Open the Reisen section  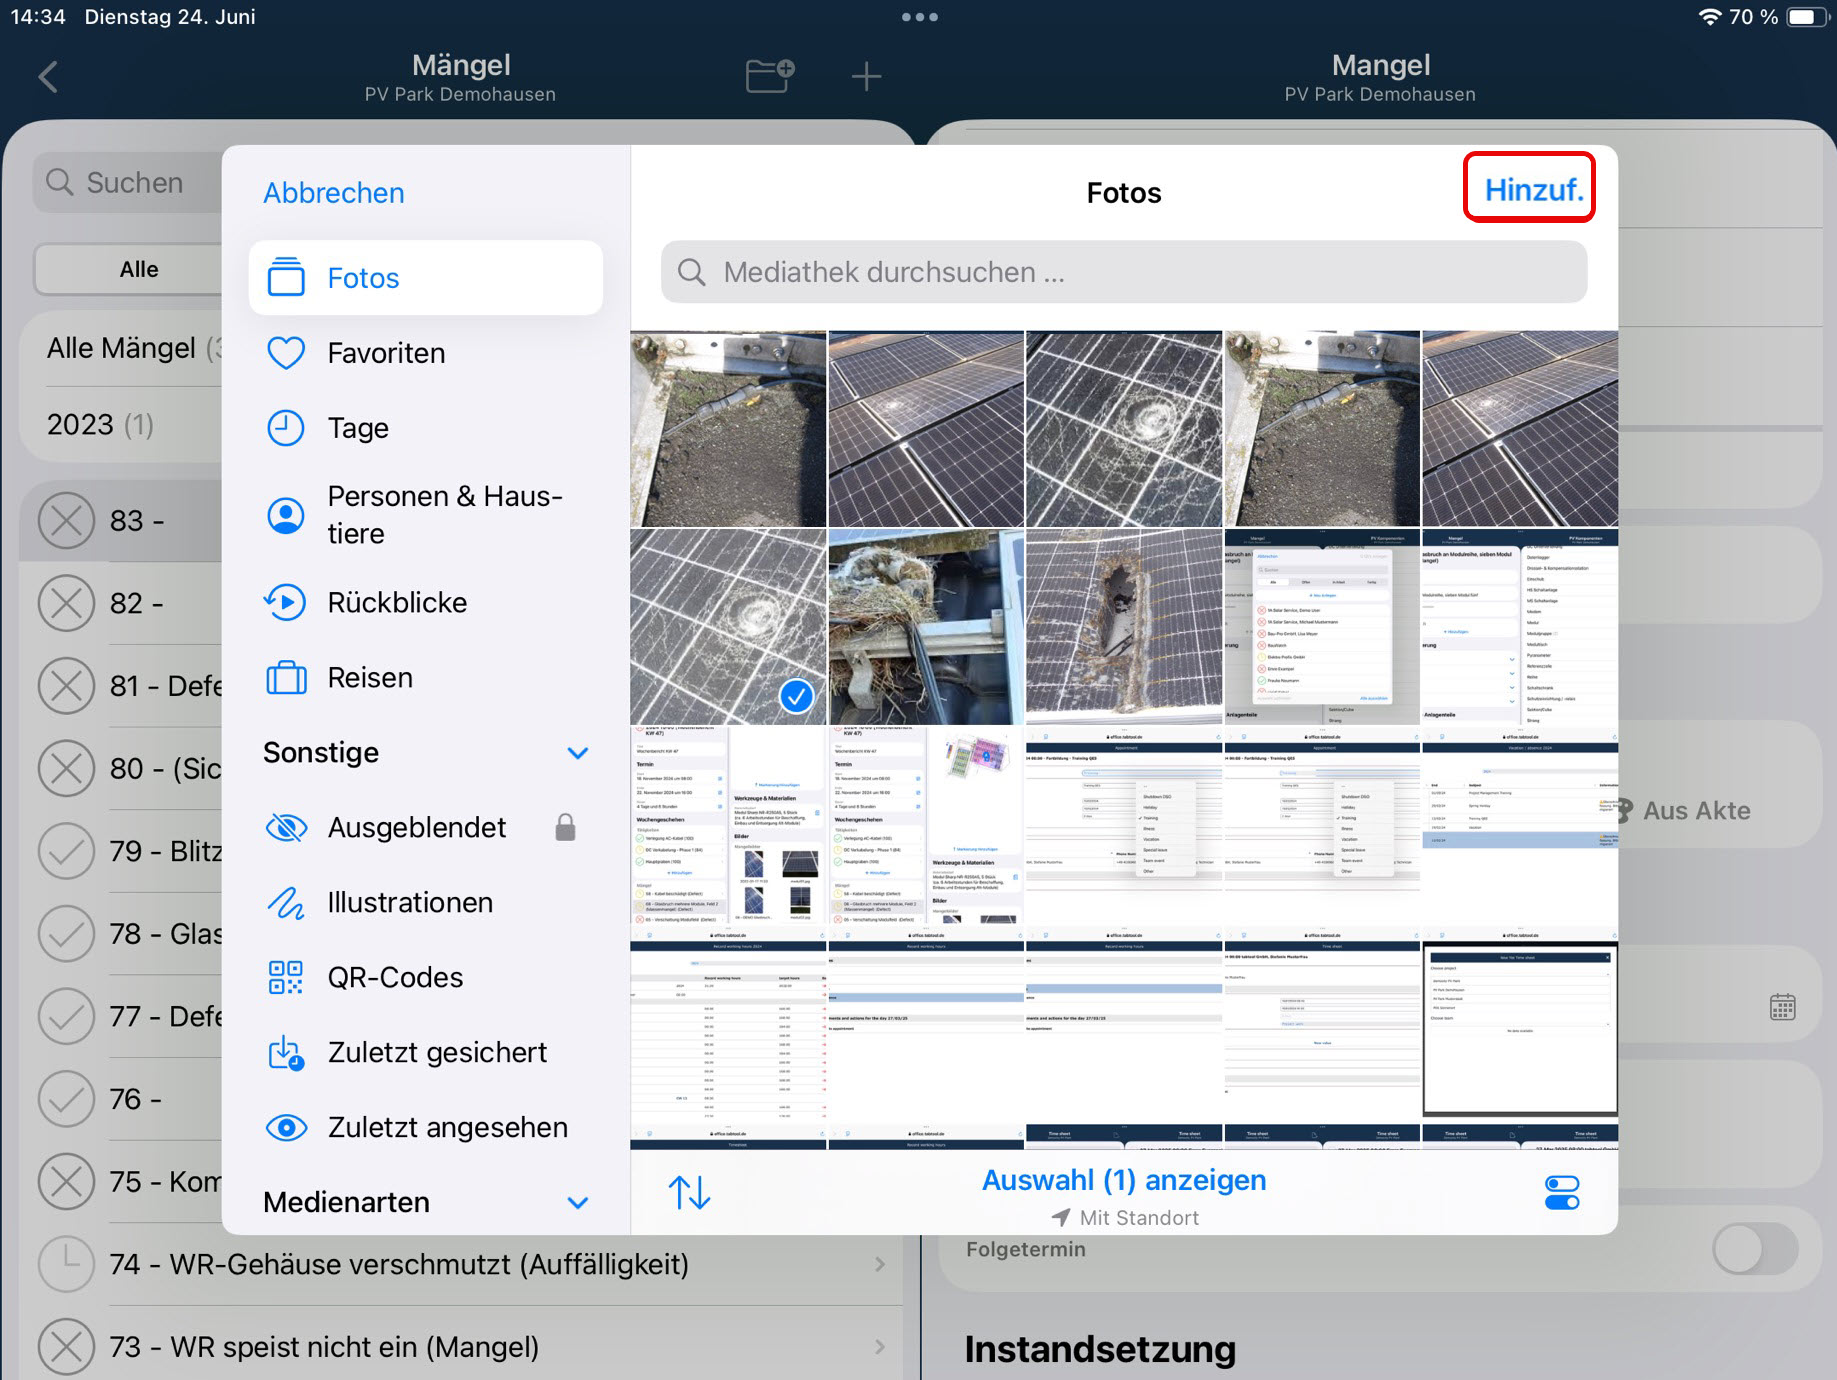[426, 677]
